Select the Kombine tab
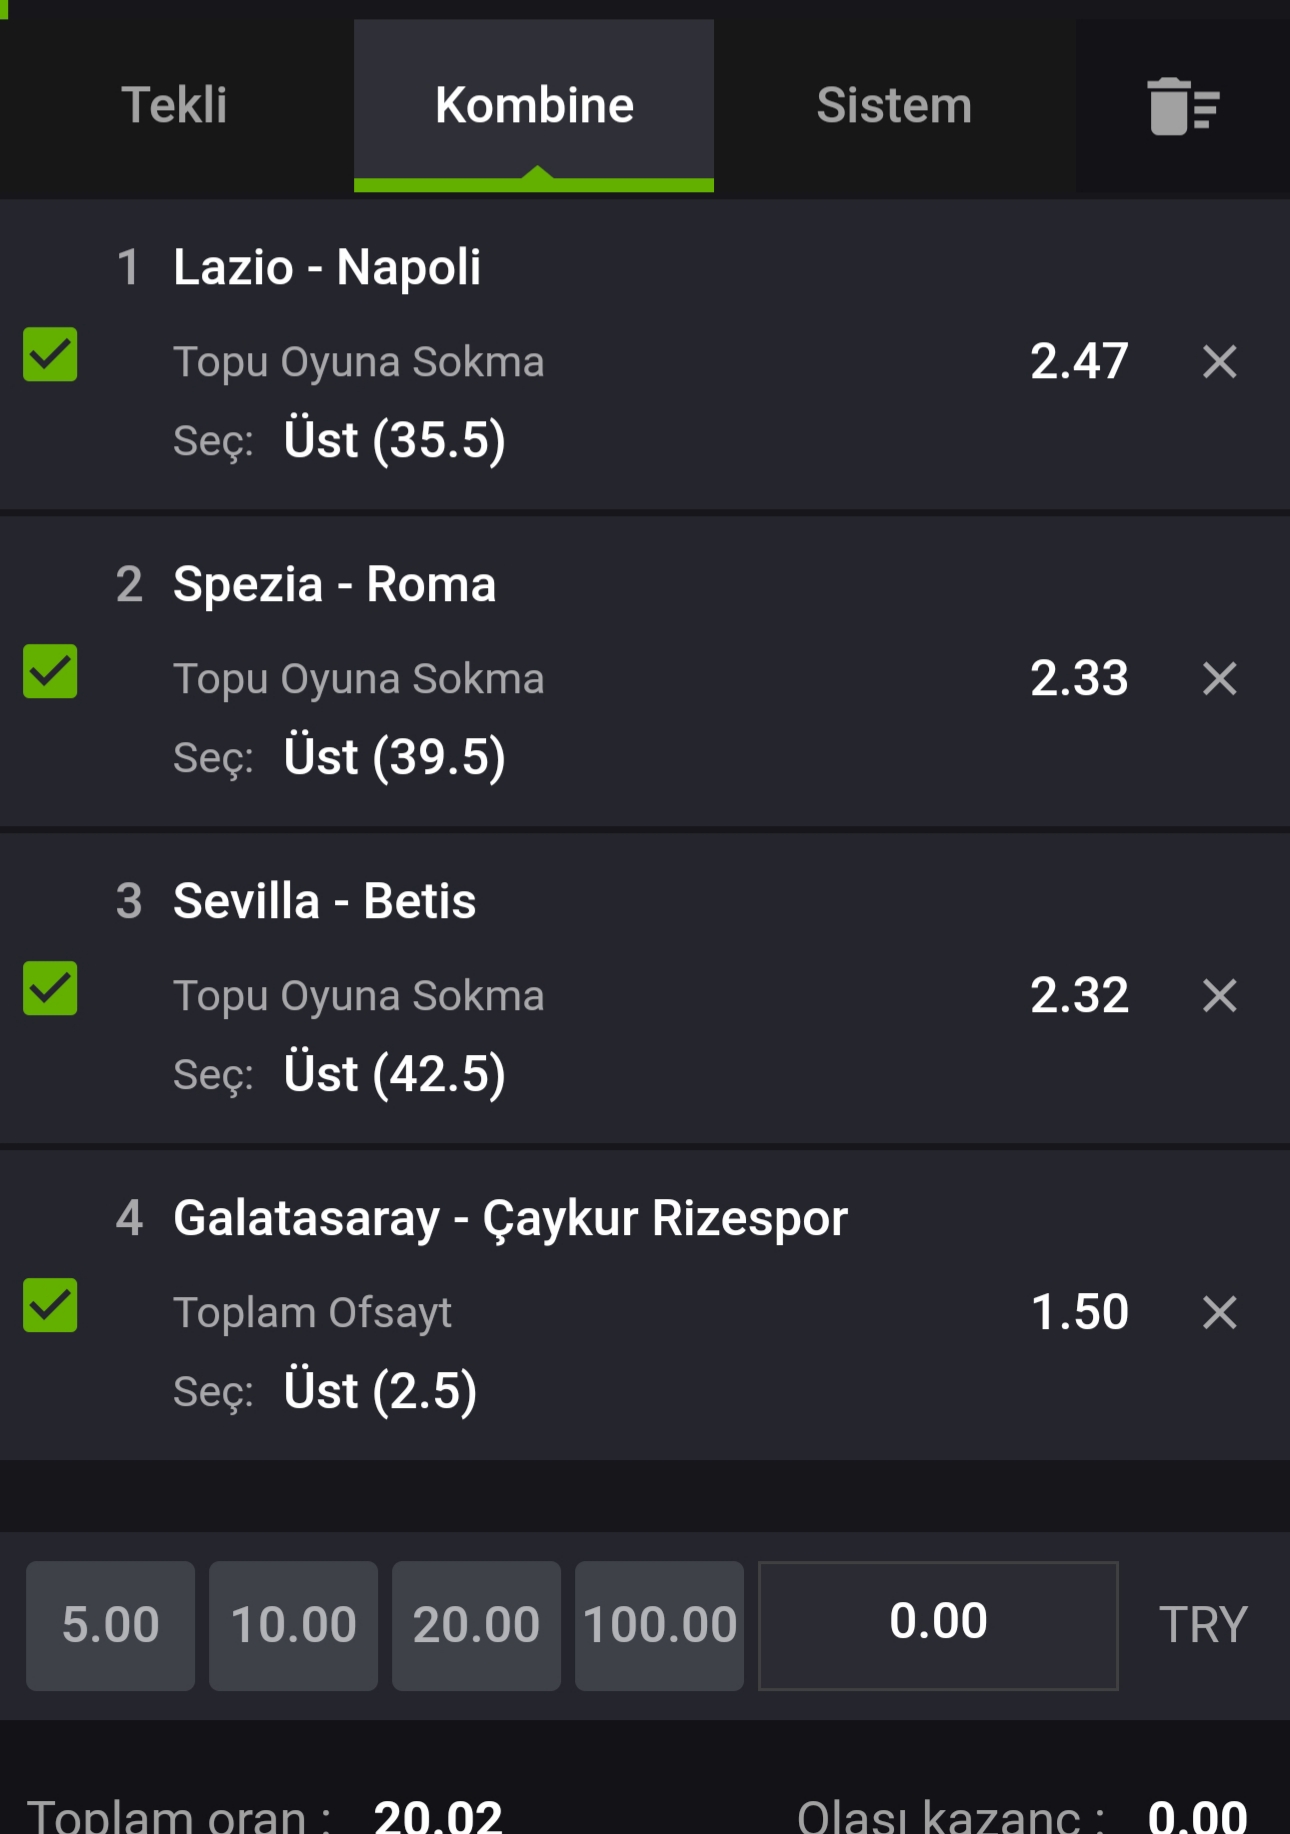The width and height of the screenshot is (1290, 1834). pyautogui.click(x=534, y=106)
